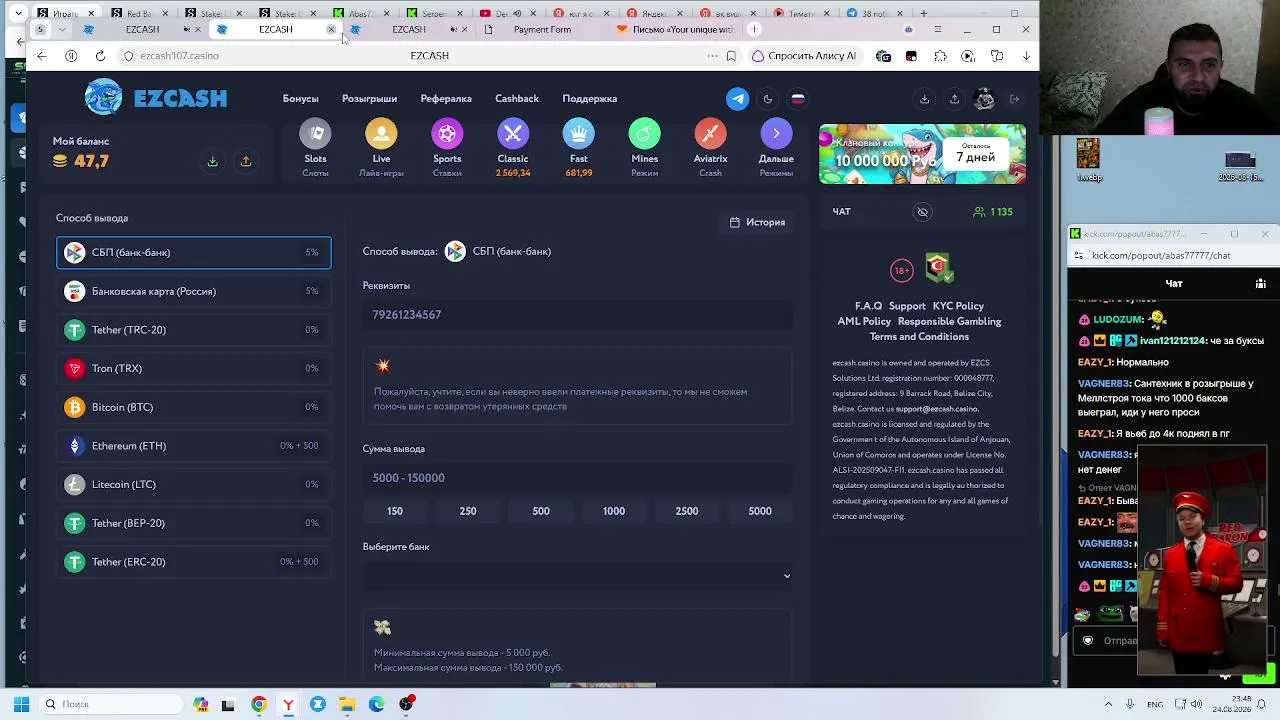Viewport: 1280px width, 720px height.
Task: Click the header deposit download icon
Action: point(924,99)
